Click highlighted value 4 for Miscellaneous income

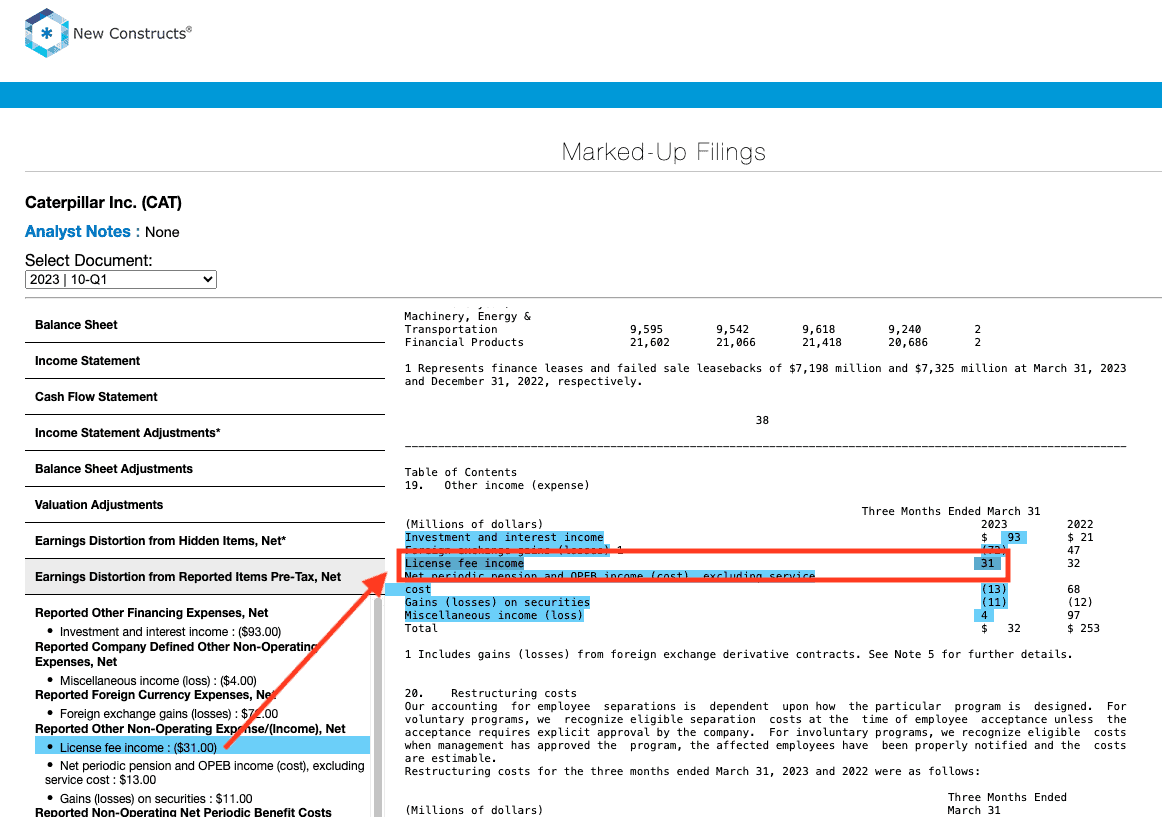coord(983,615)
